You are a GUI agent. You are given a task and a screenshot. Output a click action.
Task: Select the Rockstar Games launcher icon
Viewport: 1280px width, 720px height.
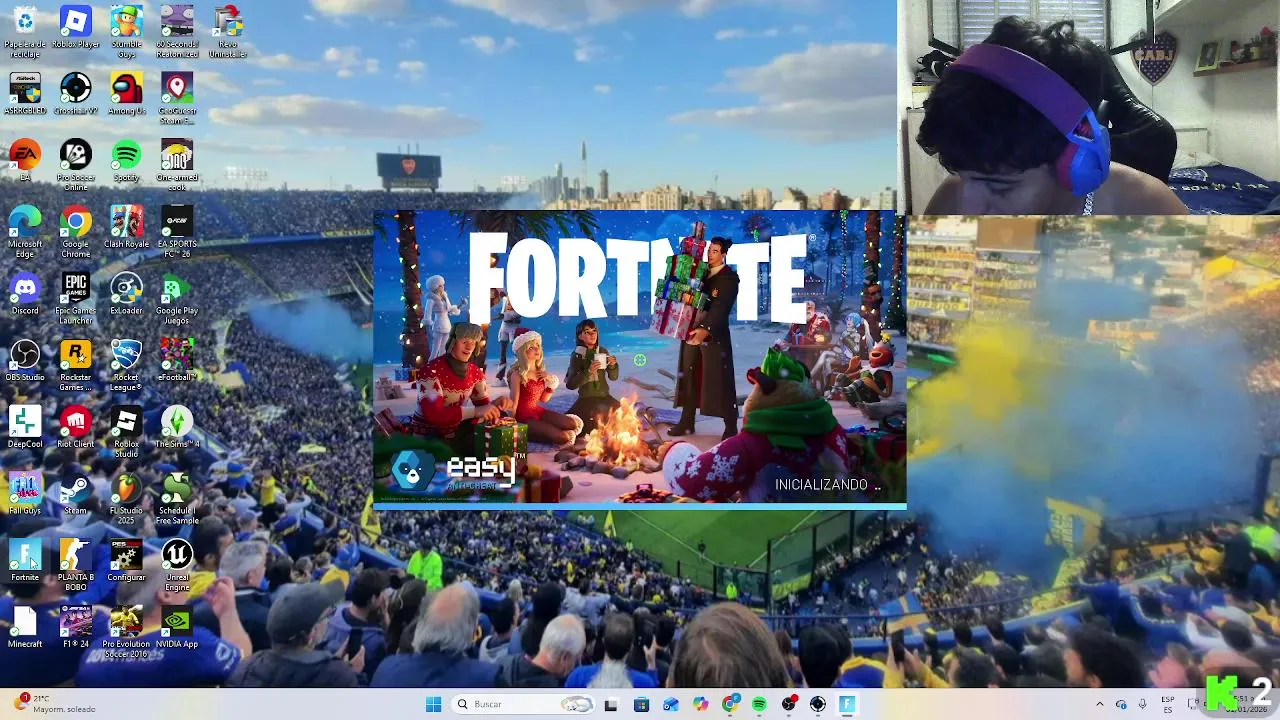coord(76,365)
